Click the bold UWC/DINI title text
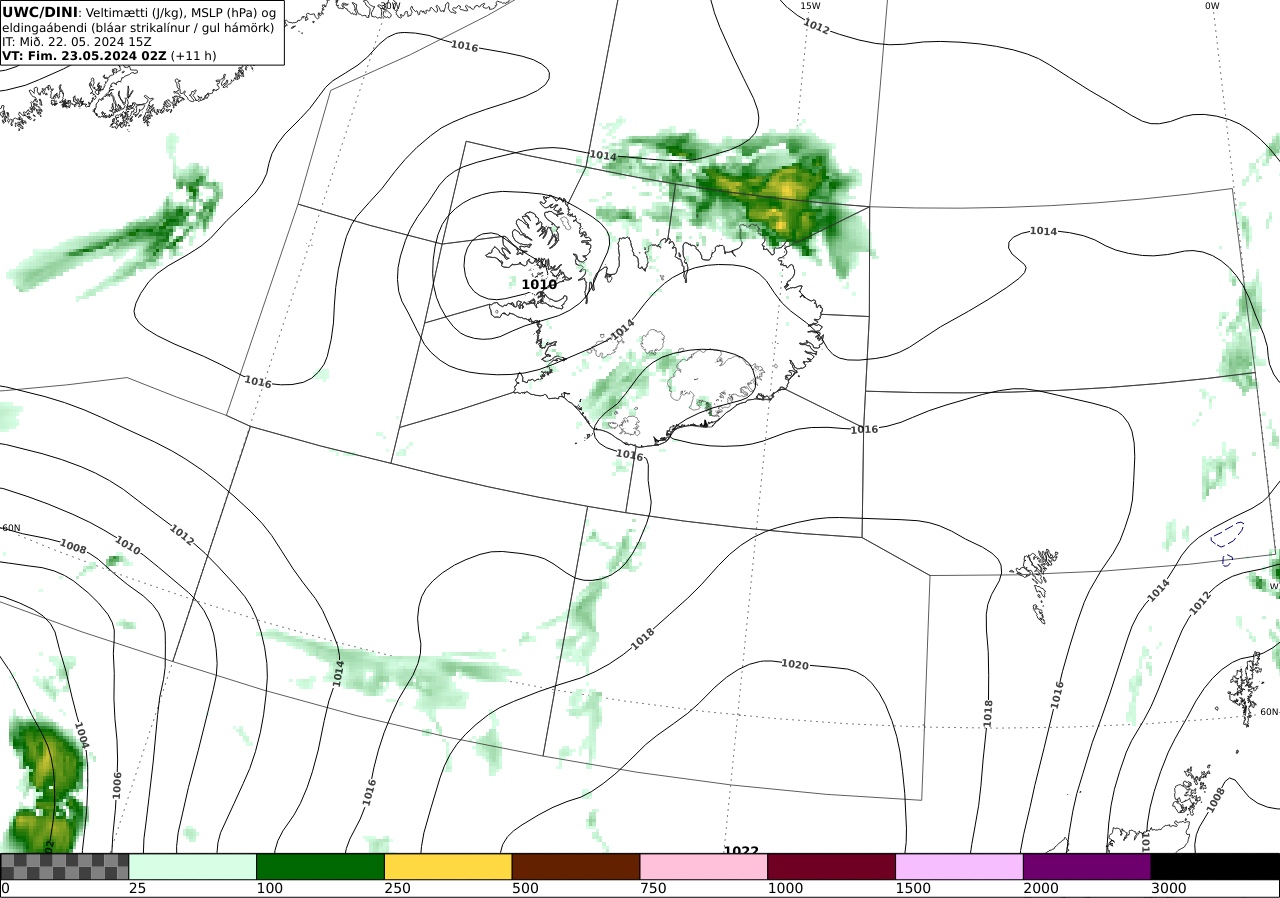This screenshot has width=1280, height=898. (40, 12)
